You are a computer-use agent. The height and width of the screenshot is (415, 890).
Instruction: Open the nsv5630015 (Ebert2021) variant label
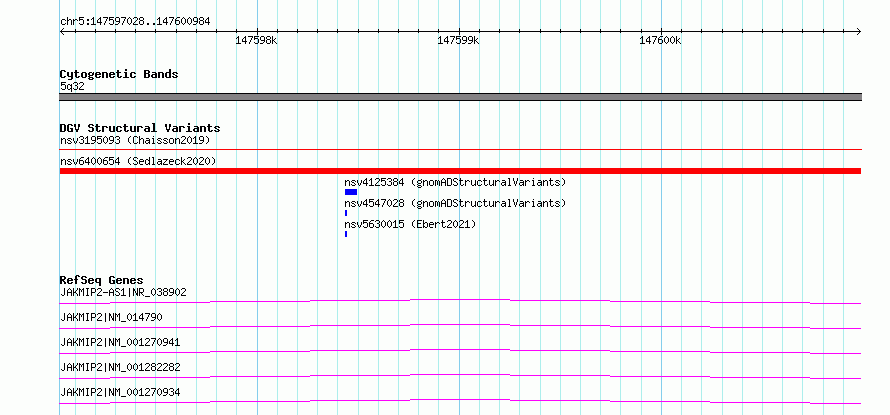point(410,224)
